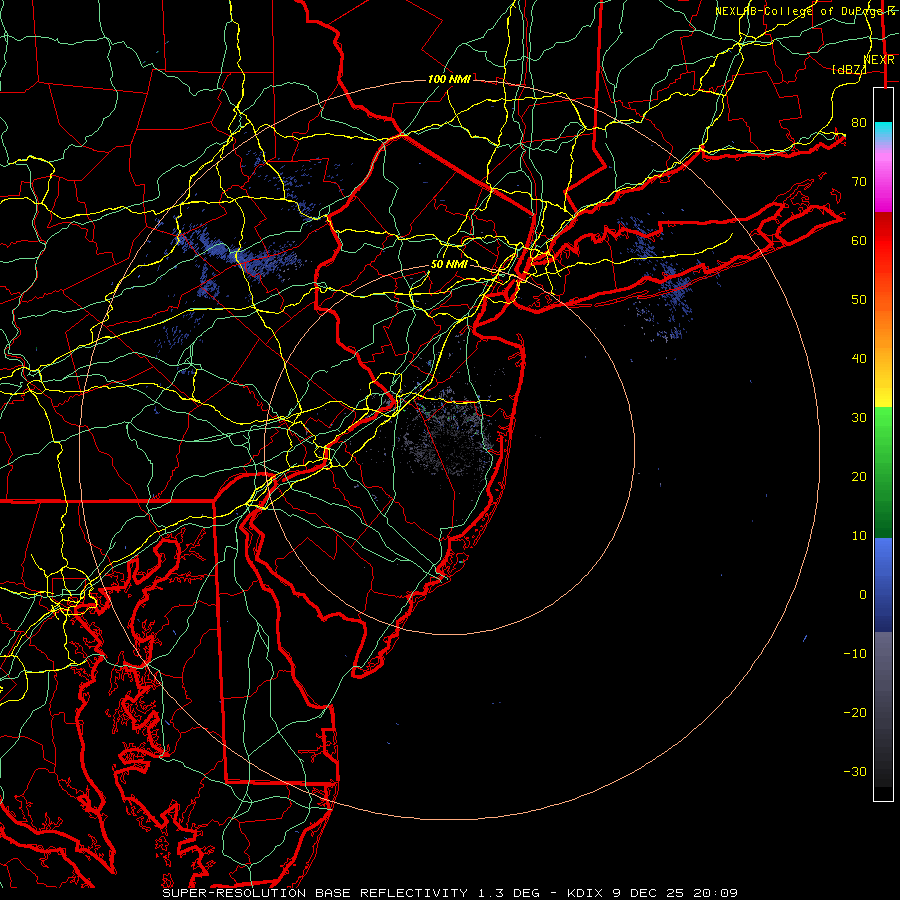Click the '20' value on the dBZ scale
Viewport: 900px width, 900px height.
click(859, 476)
